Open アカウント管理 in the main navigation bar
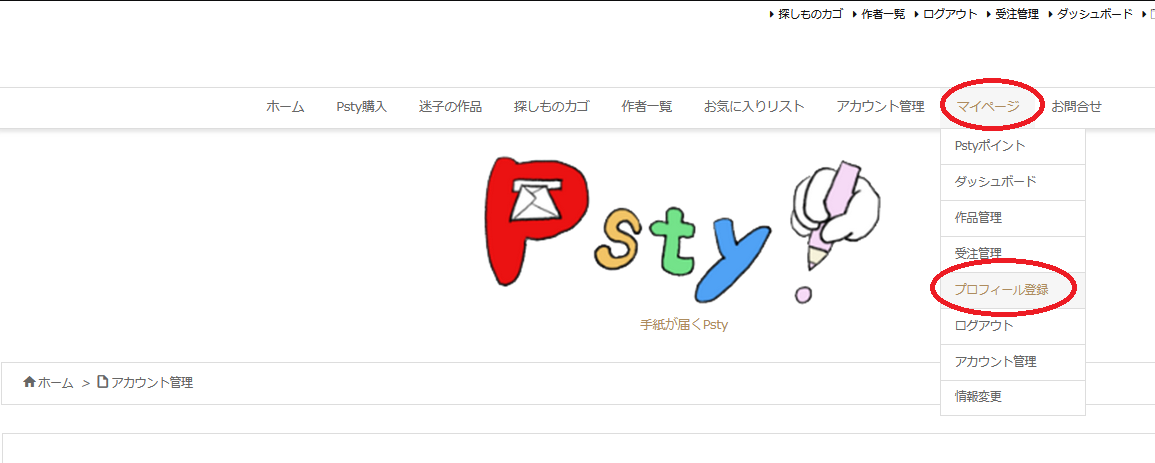This screenshot has height=463, width=1155. click(880, 107)
